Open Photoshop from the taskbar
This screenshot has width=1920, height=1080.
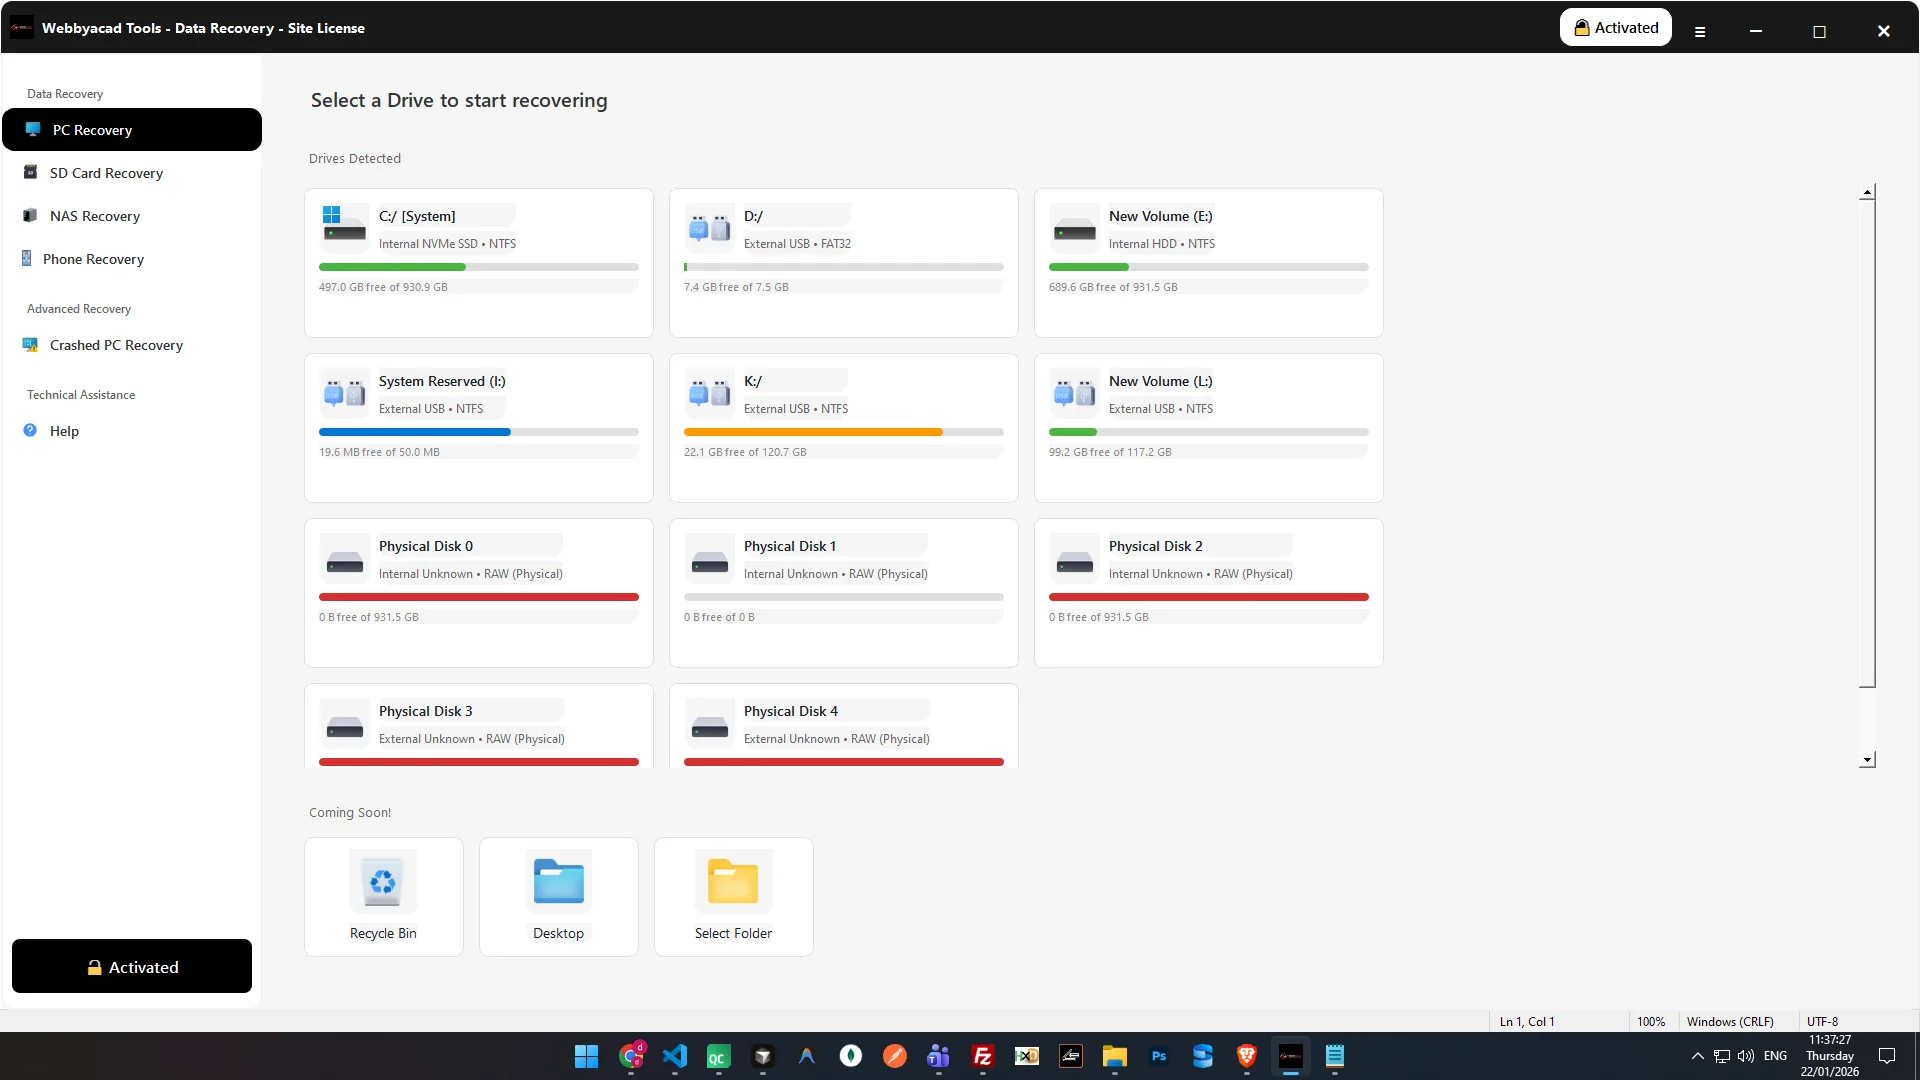click(x=1158, y=1056)
